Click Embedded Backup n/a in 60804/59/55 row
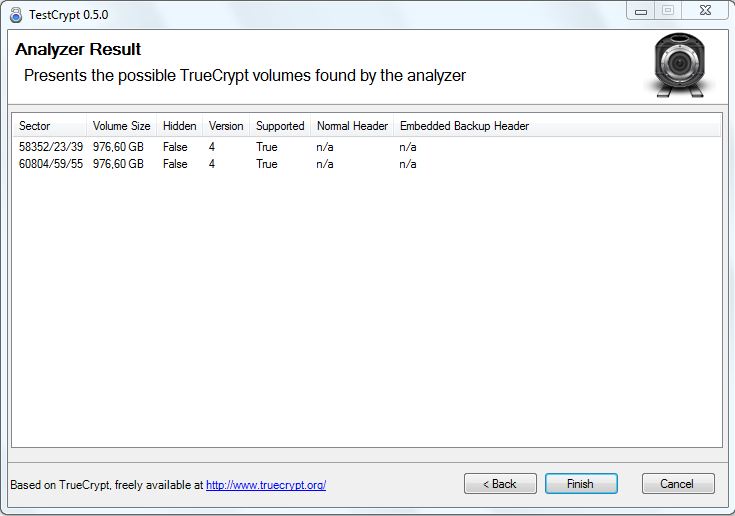This screenshot has height=516, width=735. tap(408, 164)
